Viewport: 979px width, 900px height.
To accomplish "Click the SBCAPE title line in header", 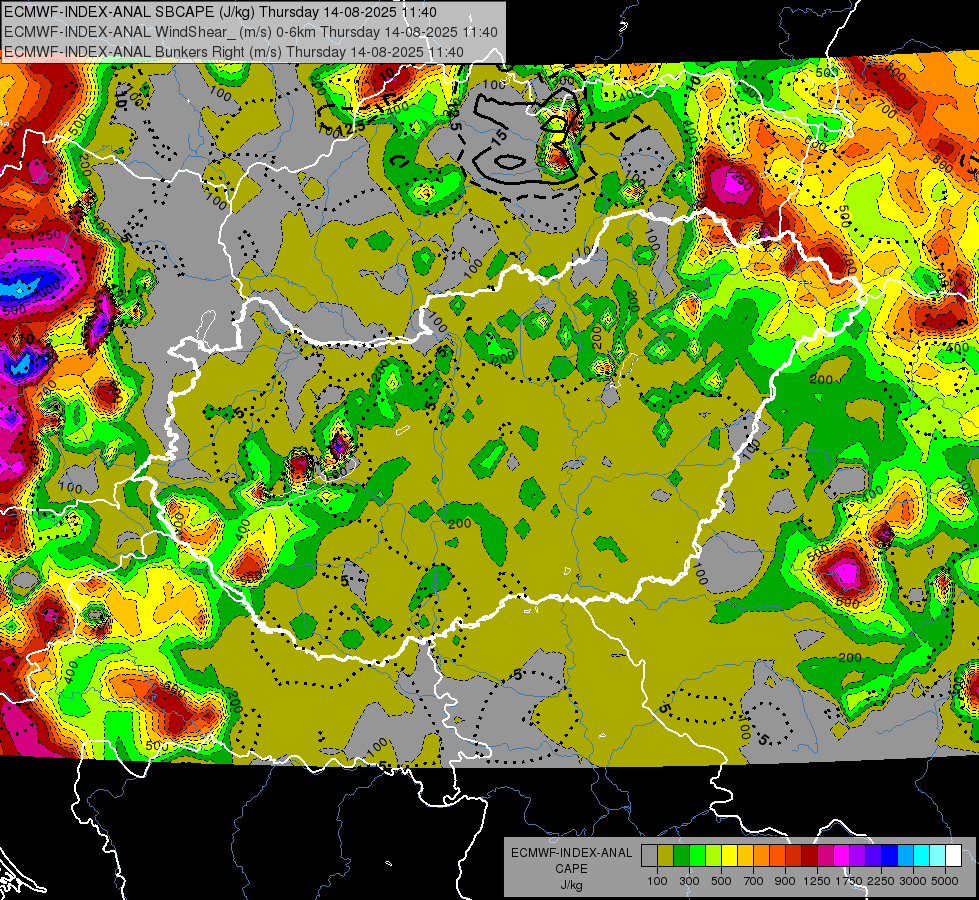I will pyautogui.click(x=220, y=12).
